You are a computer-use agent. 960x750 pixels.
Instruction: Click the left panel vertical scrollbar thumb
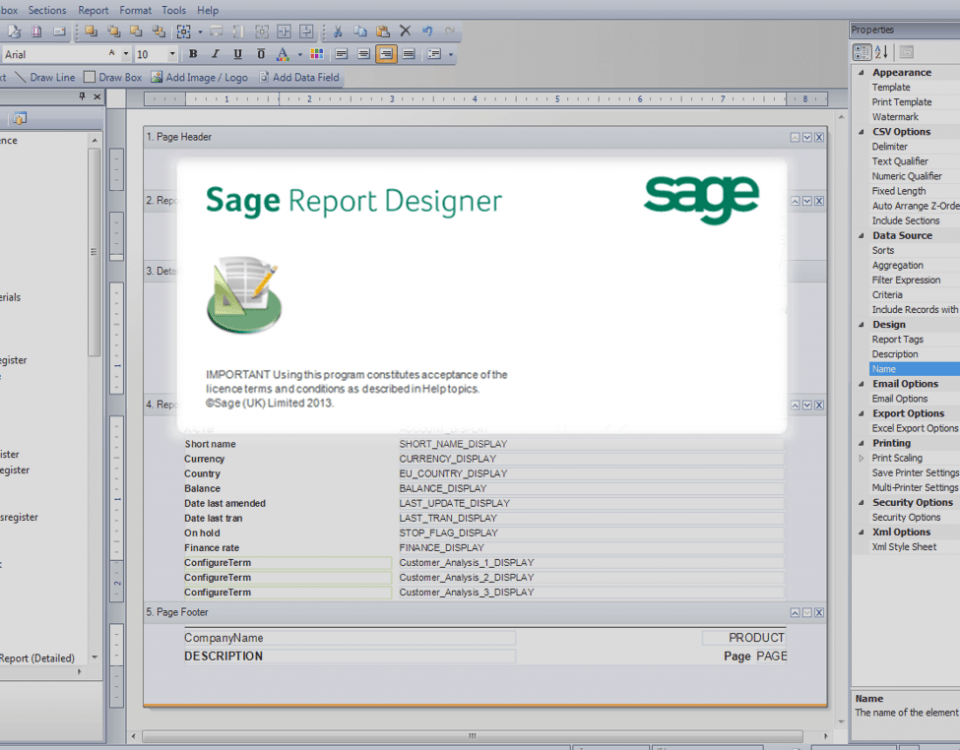[94, 251]
